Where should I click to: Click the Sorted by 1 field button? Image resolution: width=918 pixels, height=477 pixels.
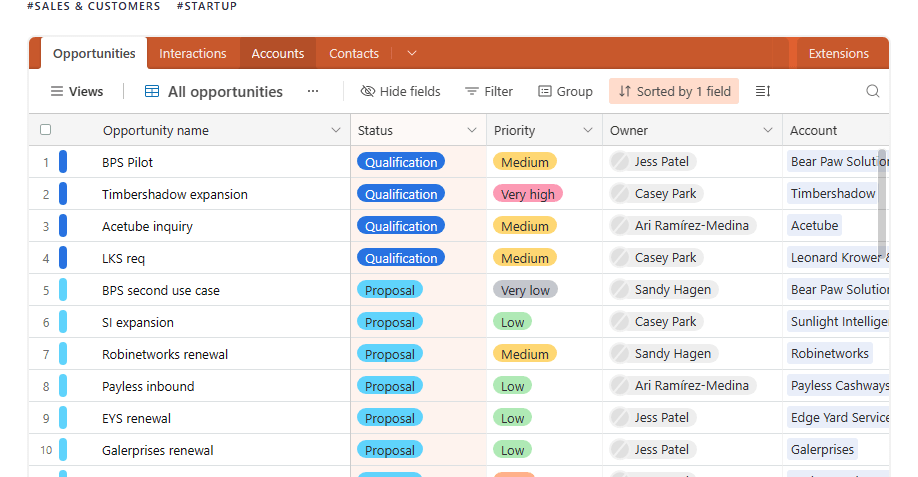pyautogui.click(x=674, y=91)
